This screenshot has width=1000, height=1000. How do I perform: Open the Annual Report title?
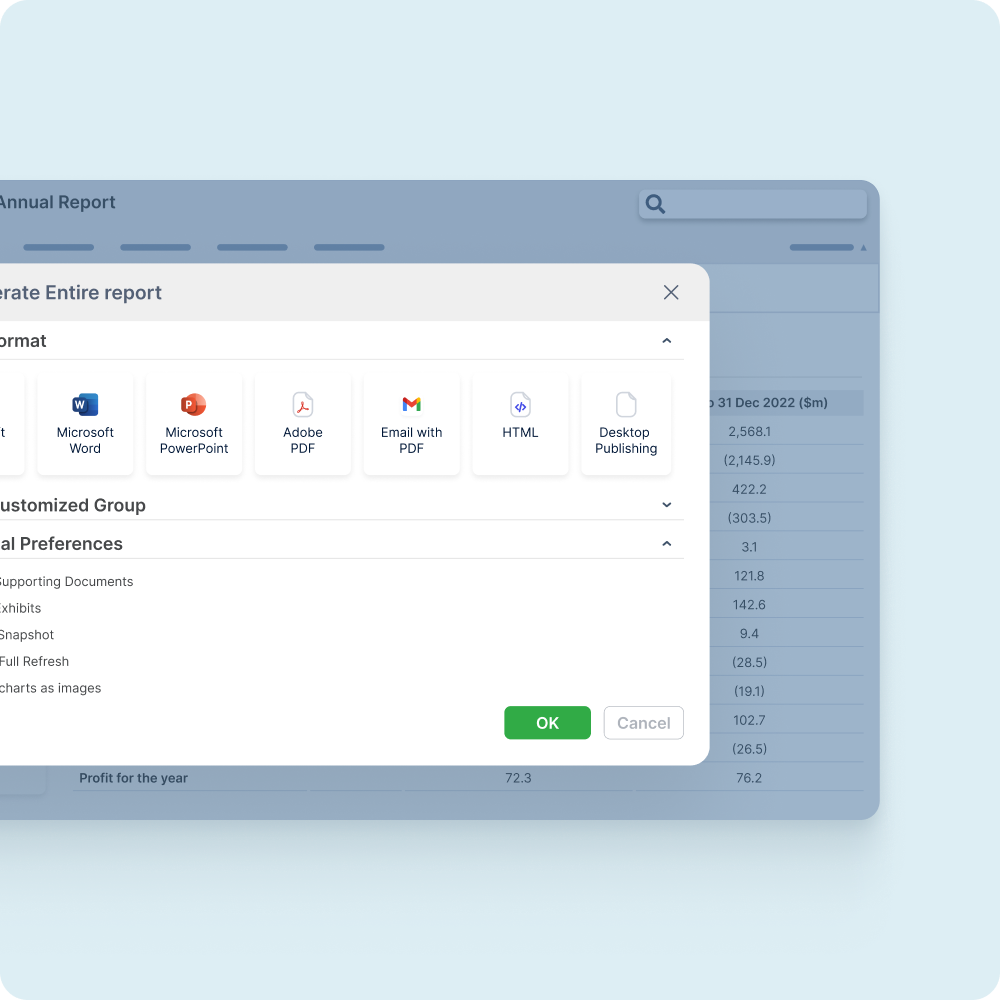click(56, 202)
